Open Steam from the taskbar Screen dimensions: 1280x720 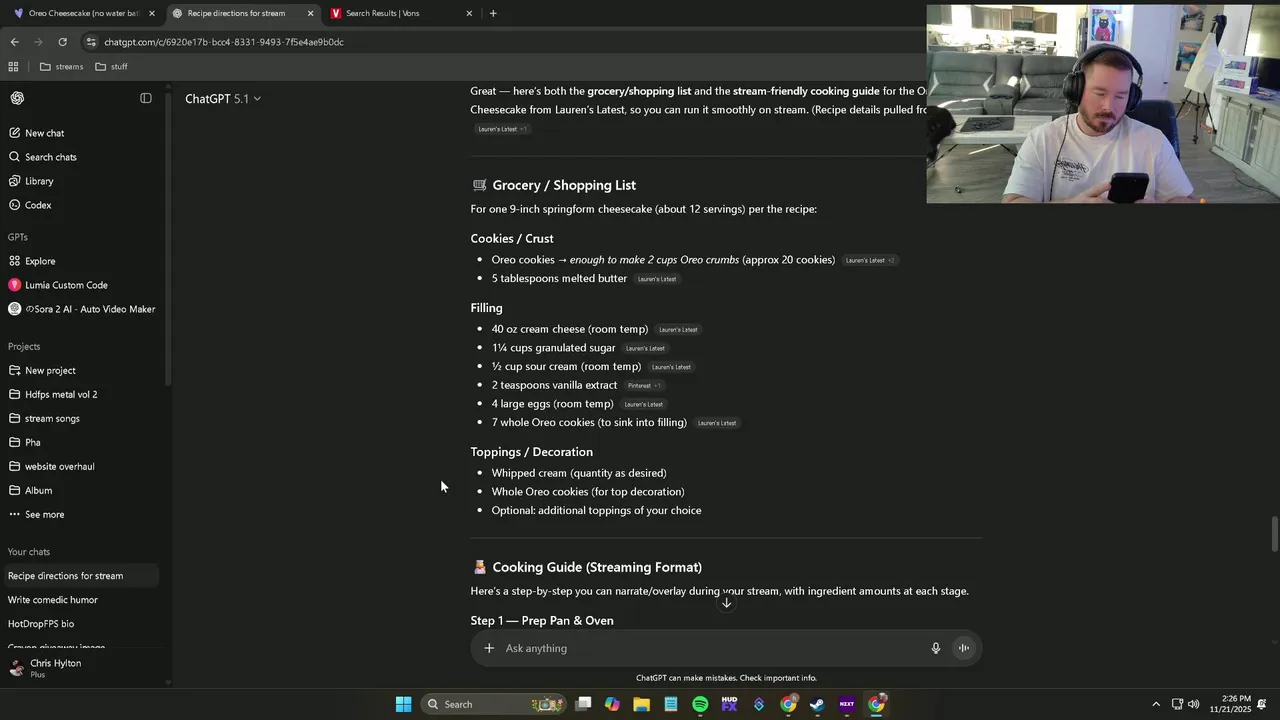pos(817,704)
